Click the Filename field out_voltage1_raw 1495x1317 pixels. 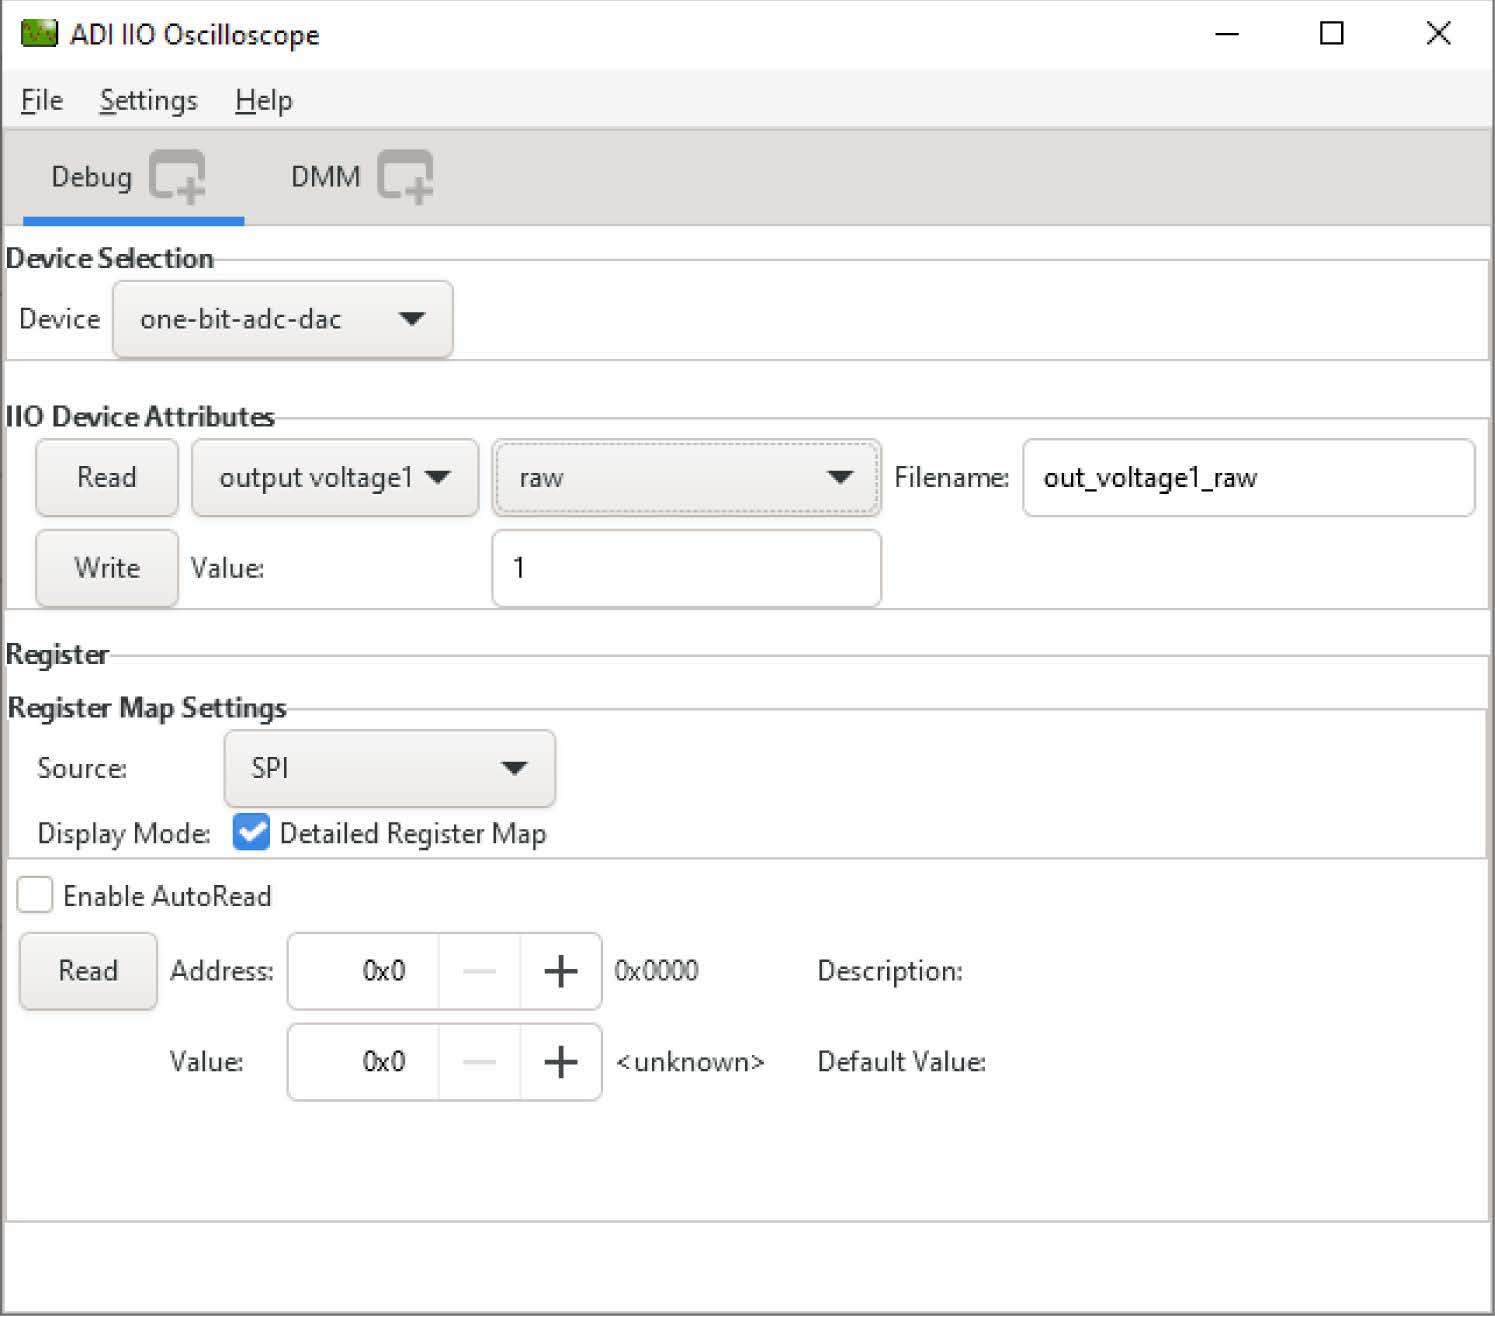(x=1247, y=478)
